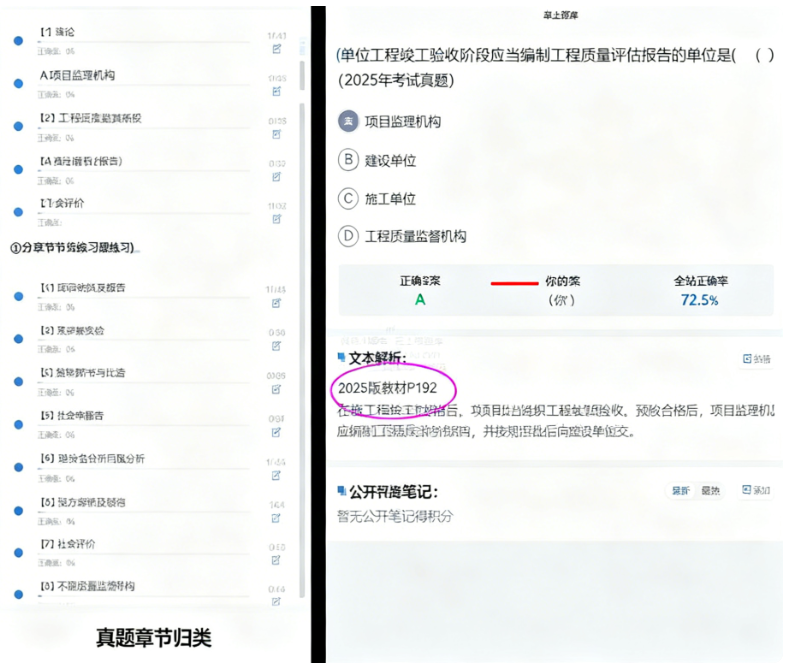Open the 【1】绪论 chapter title

point(57,32)
